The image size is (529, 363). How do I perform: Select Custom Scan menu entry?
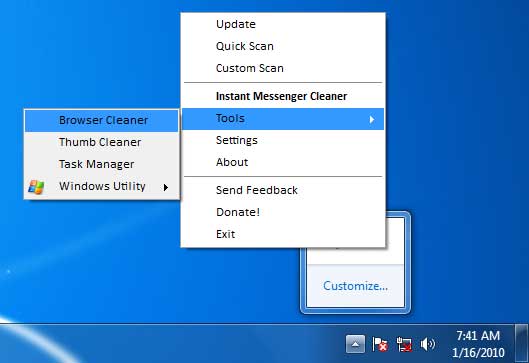283,68
